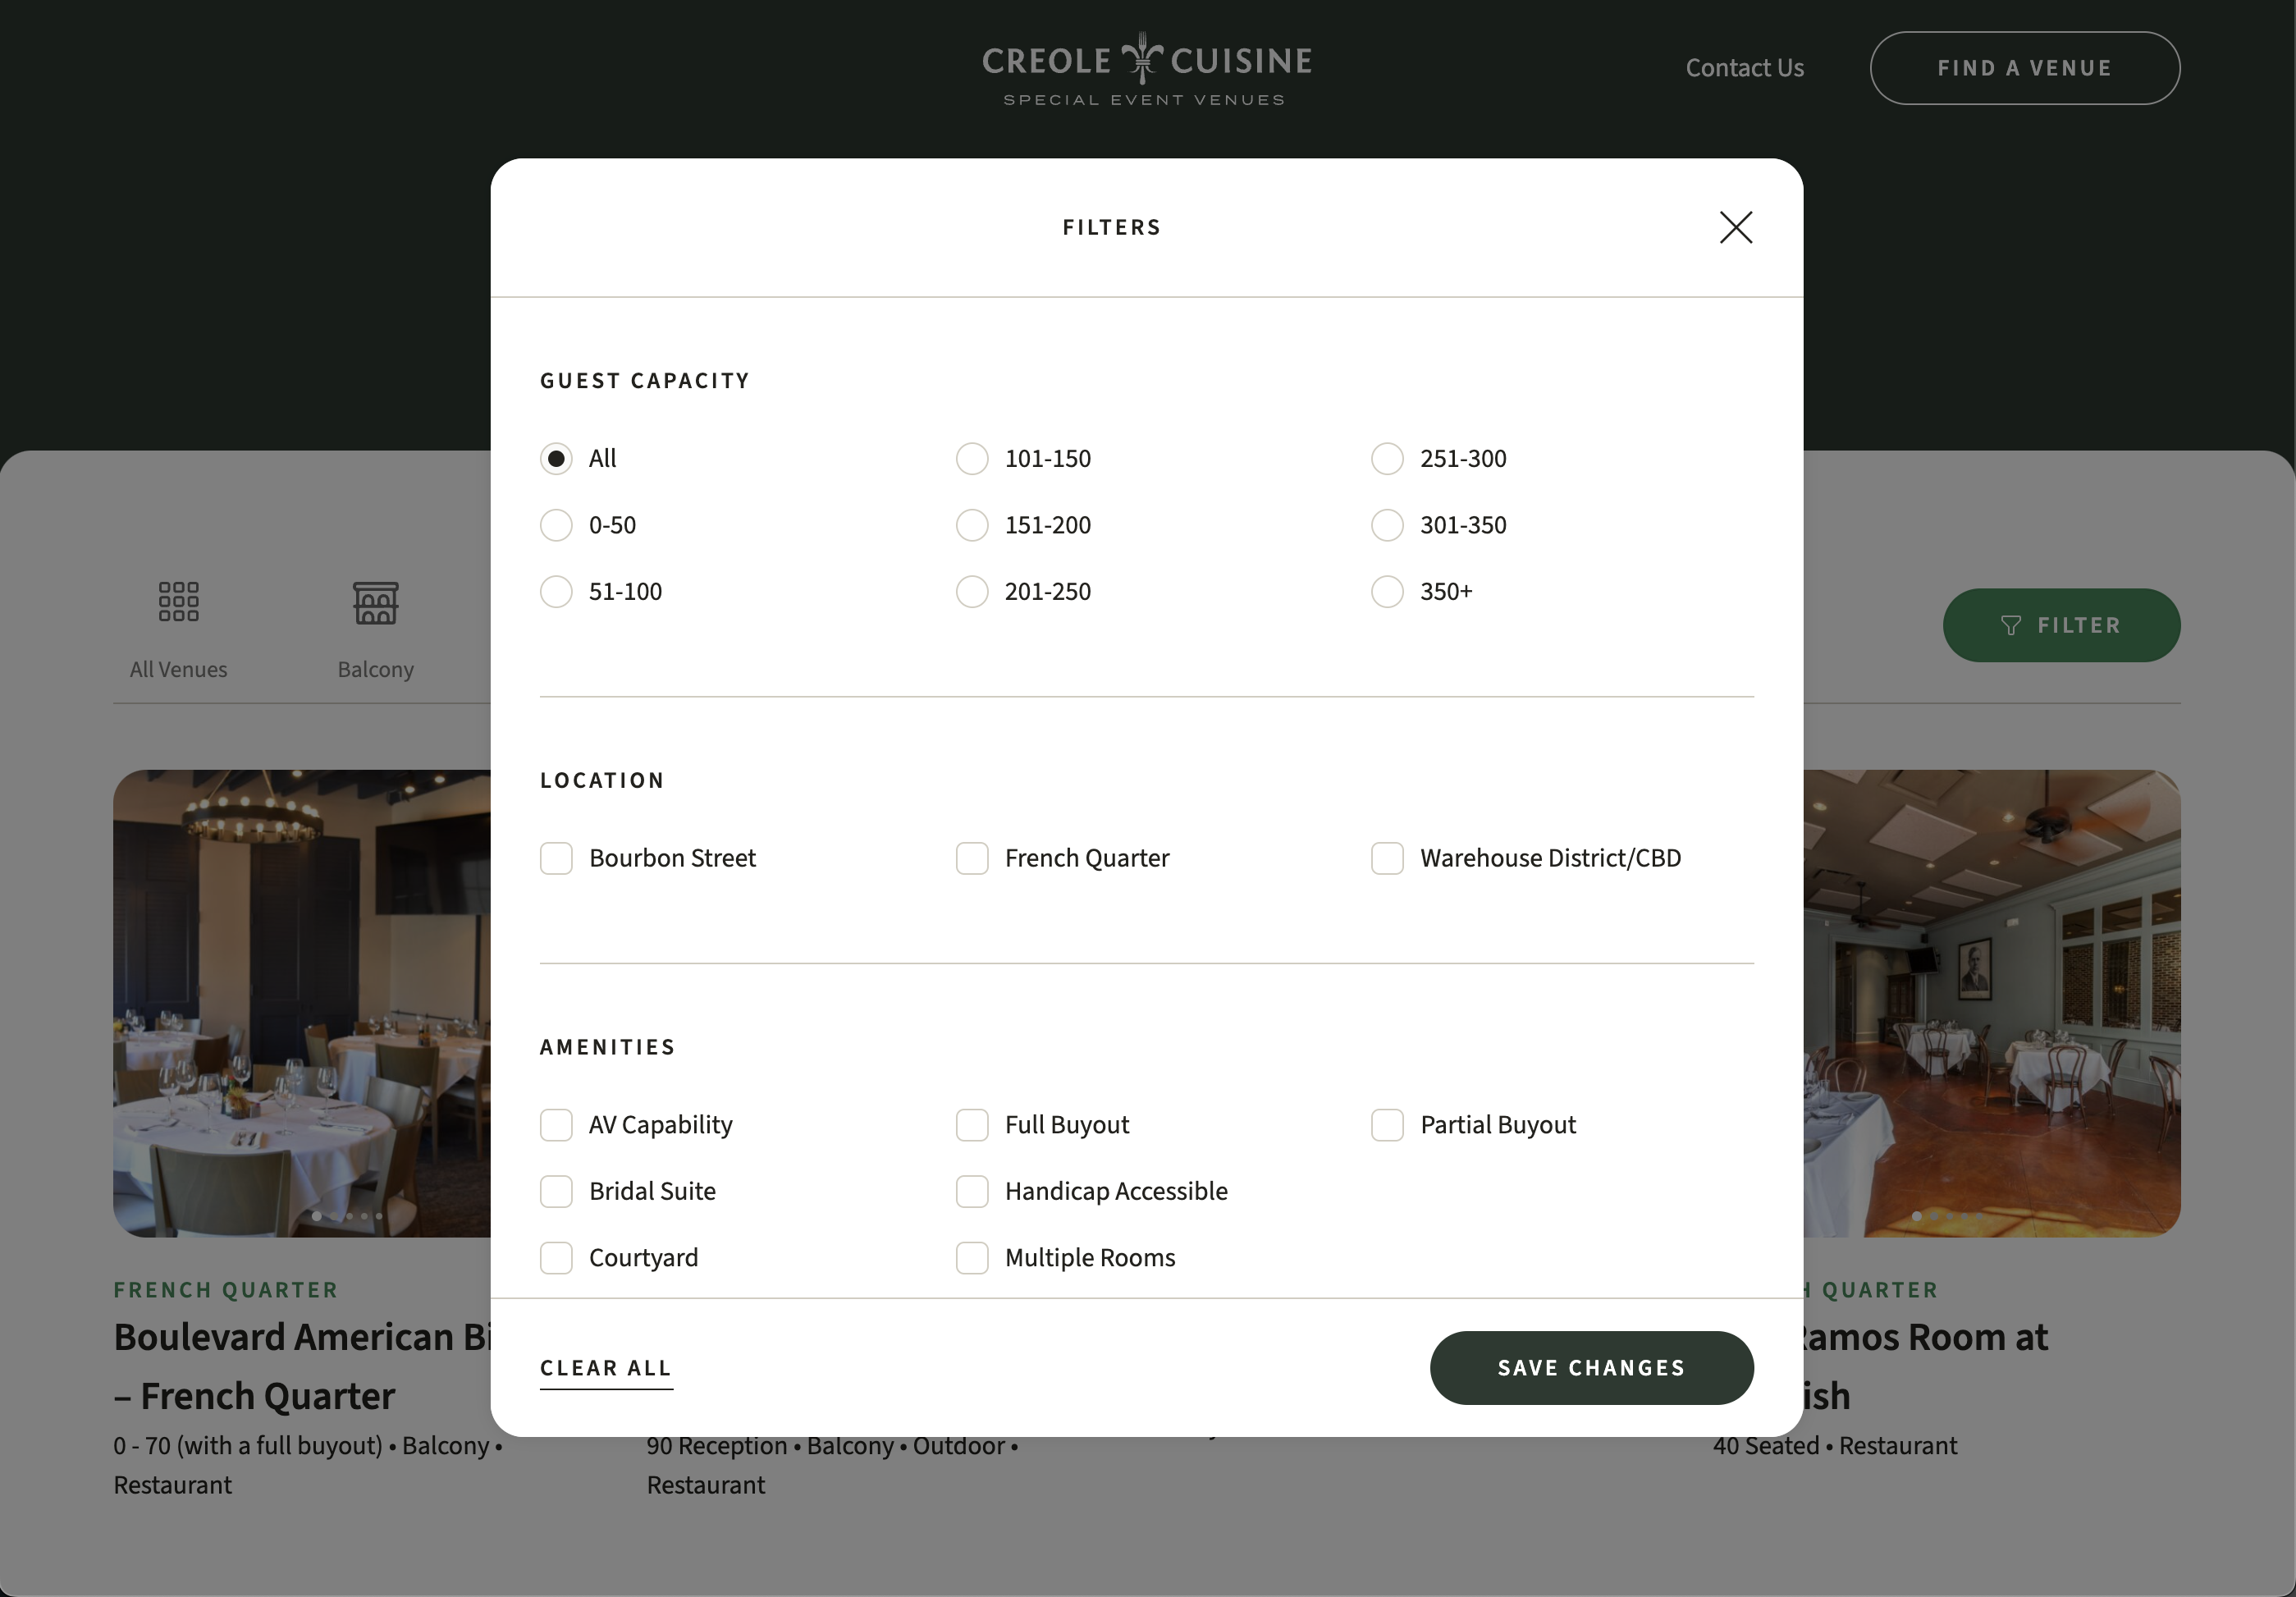Screen dimensions: 2296x1597
Task: Click the filter funnel icon
Action: pos(2010,623)
